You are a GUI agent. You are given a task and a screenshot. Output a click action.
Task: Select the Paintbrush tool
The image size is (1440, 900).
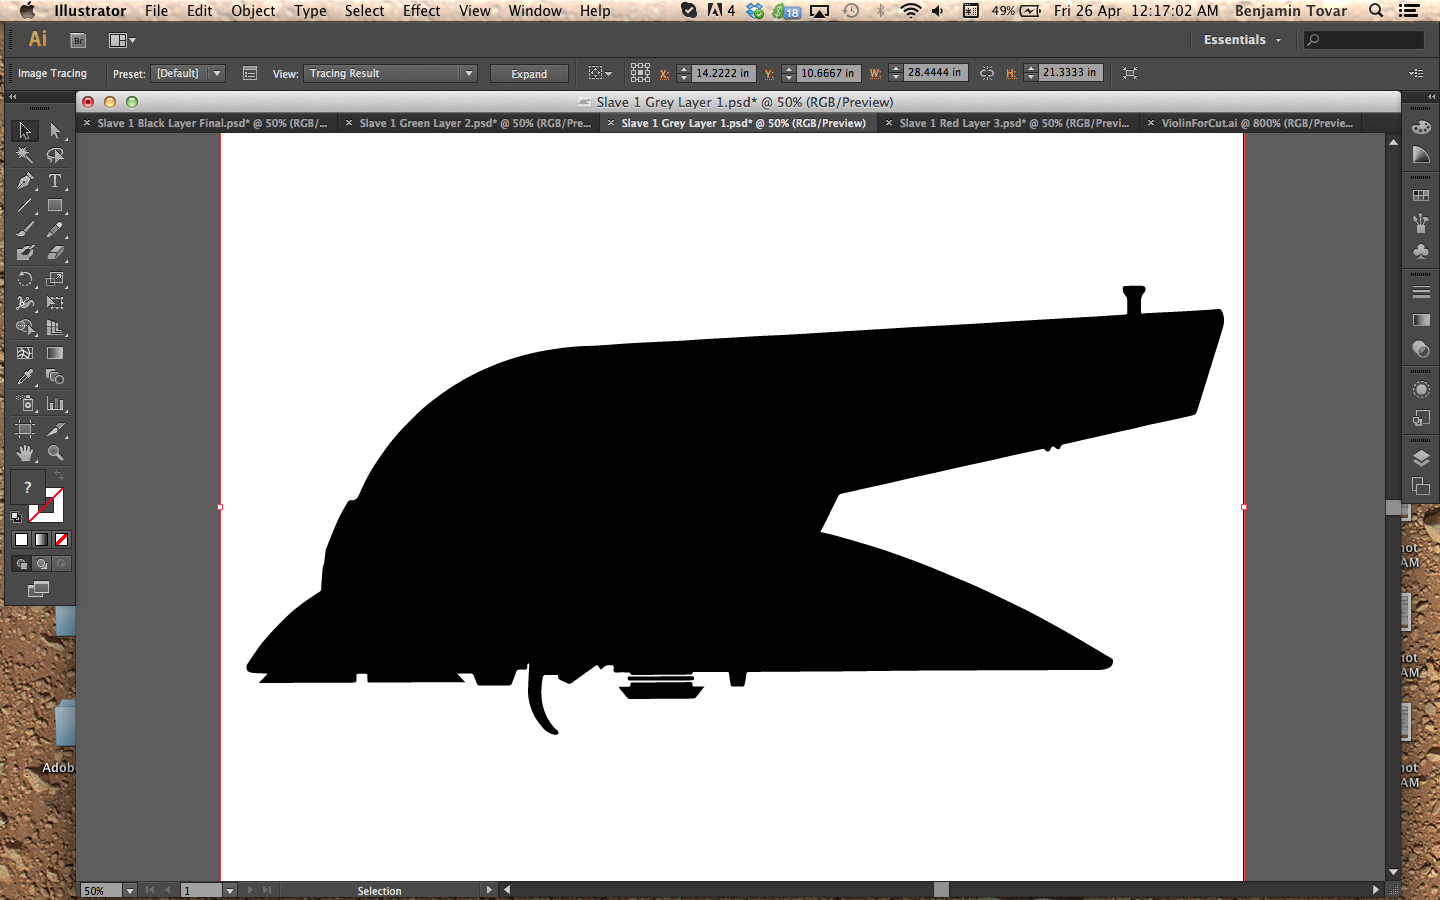25,229
